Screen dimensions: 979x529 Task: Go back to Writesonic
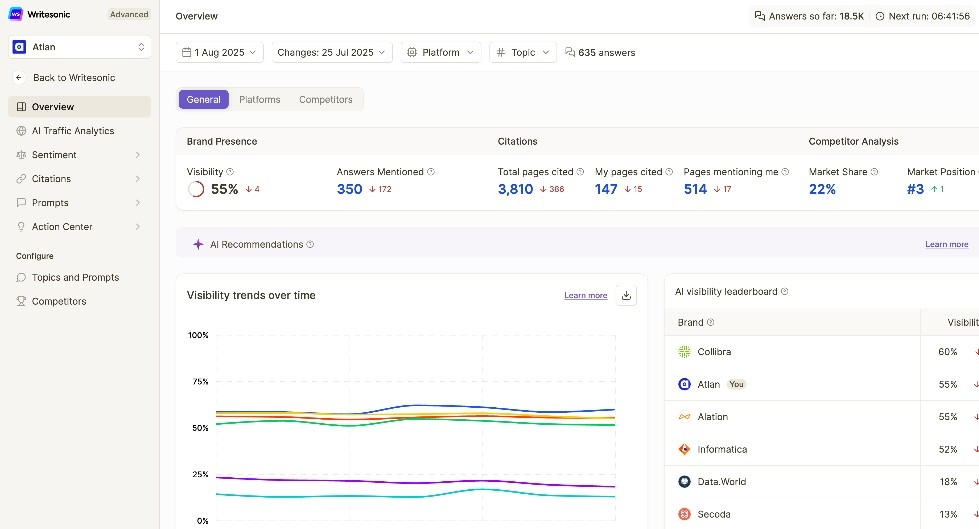(x=74, y=77)
